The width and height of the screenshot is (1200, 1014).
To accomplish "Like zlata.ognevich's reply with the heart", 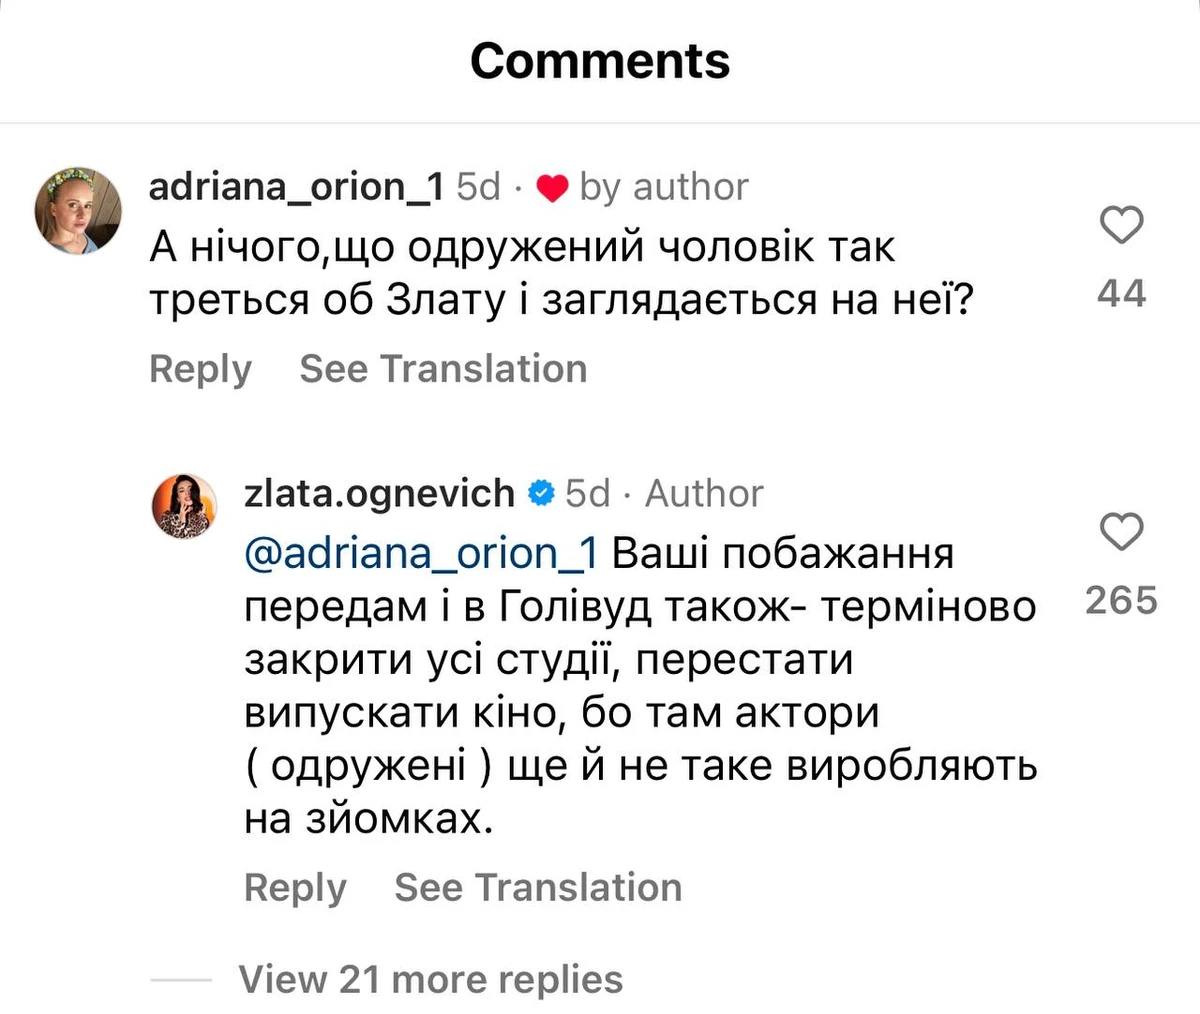I will (x=1121, y=531).
